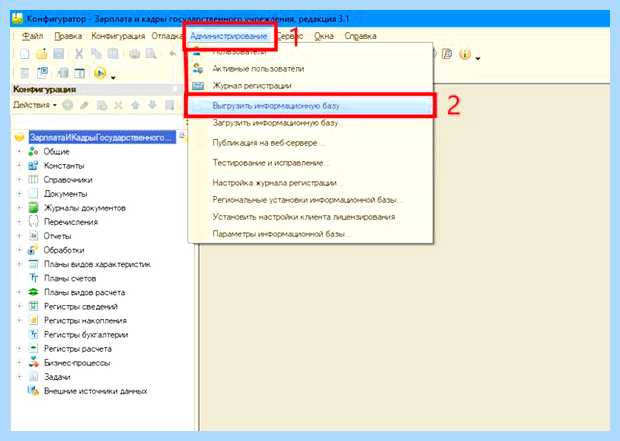This screenshot has height=441, width=620.
Task: Open the Администрирование menu
Action: pyautogui.click(x=229, y=36)
